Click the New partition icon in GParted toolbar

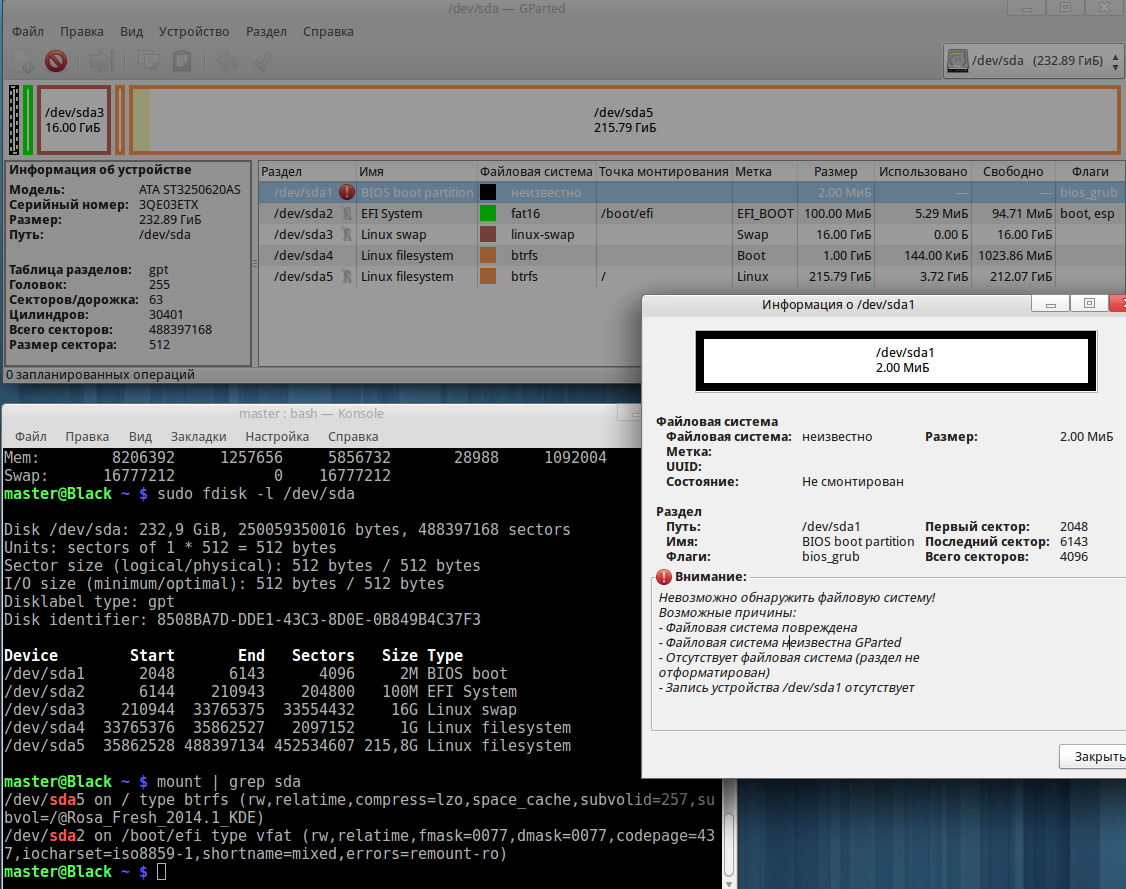(22, 61)
